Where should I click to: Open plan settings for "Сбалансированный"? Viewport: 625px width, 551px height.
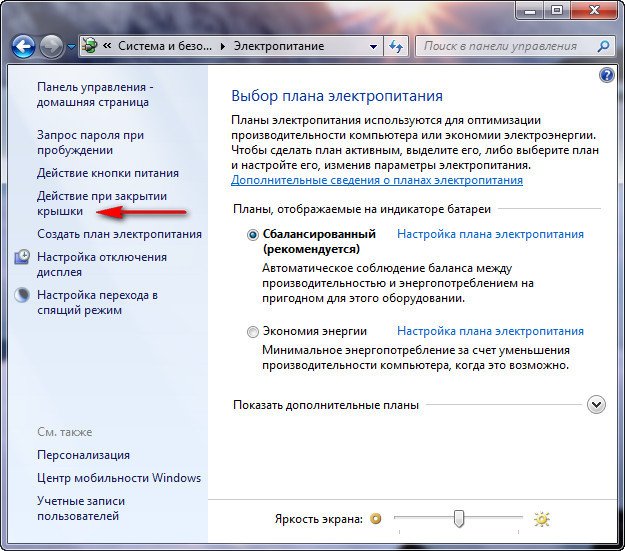pyautogui.click(x=490, y=234)
